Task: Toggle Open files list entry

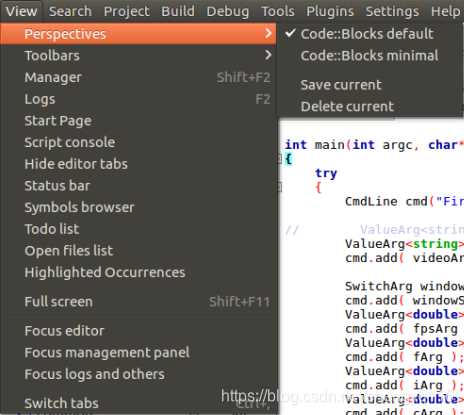Action: coord(138,251)
